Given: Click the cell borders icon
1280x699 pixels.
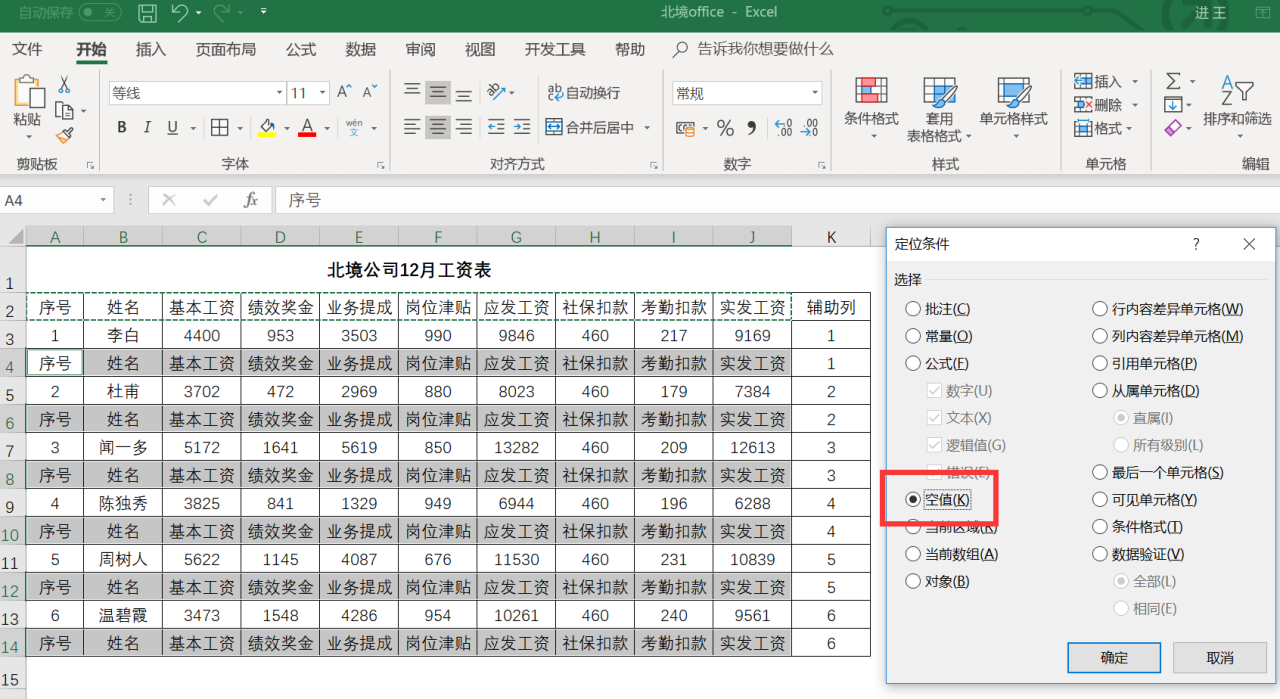Looking at the screenshot, I should pos(219,128).
